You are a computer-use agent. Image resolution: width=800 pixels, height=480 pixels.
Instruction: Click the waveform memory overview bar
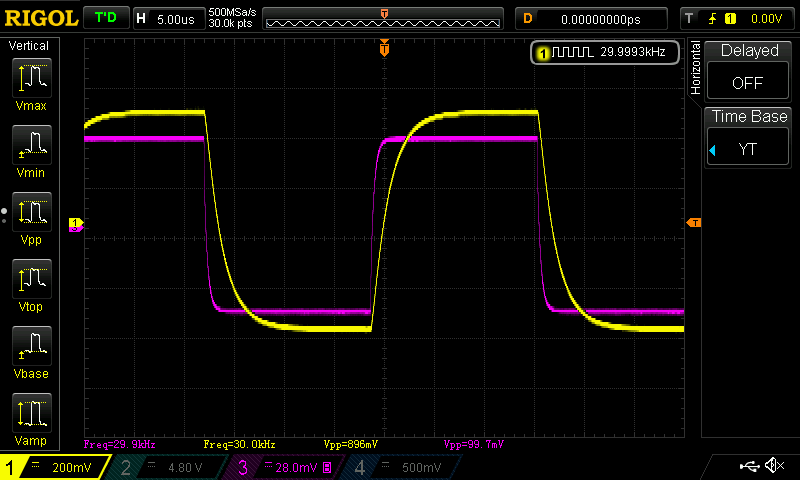pos(383,19)
